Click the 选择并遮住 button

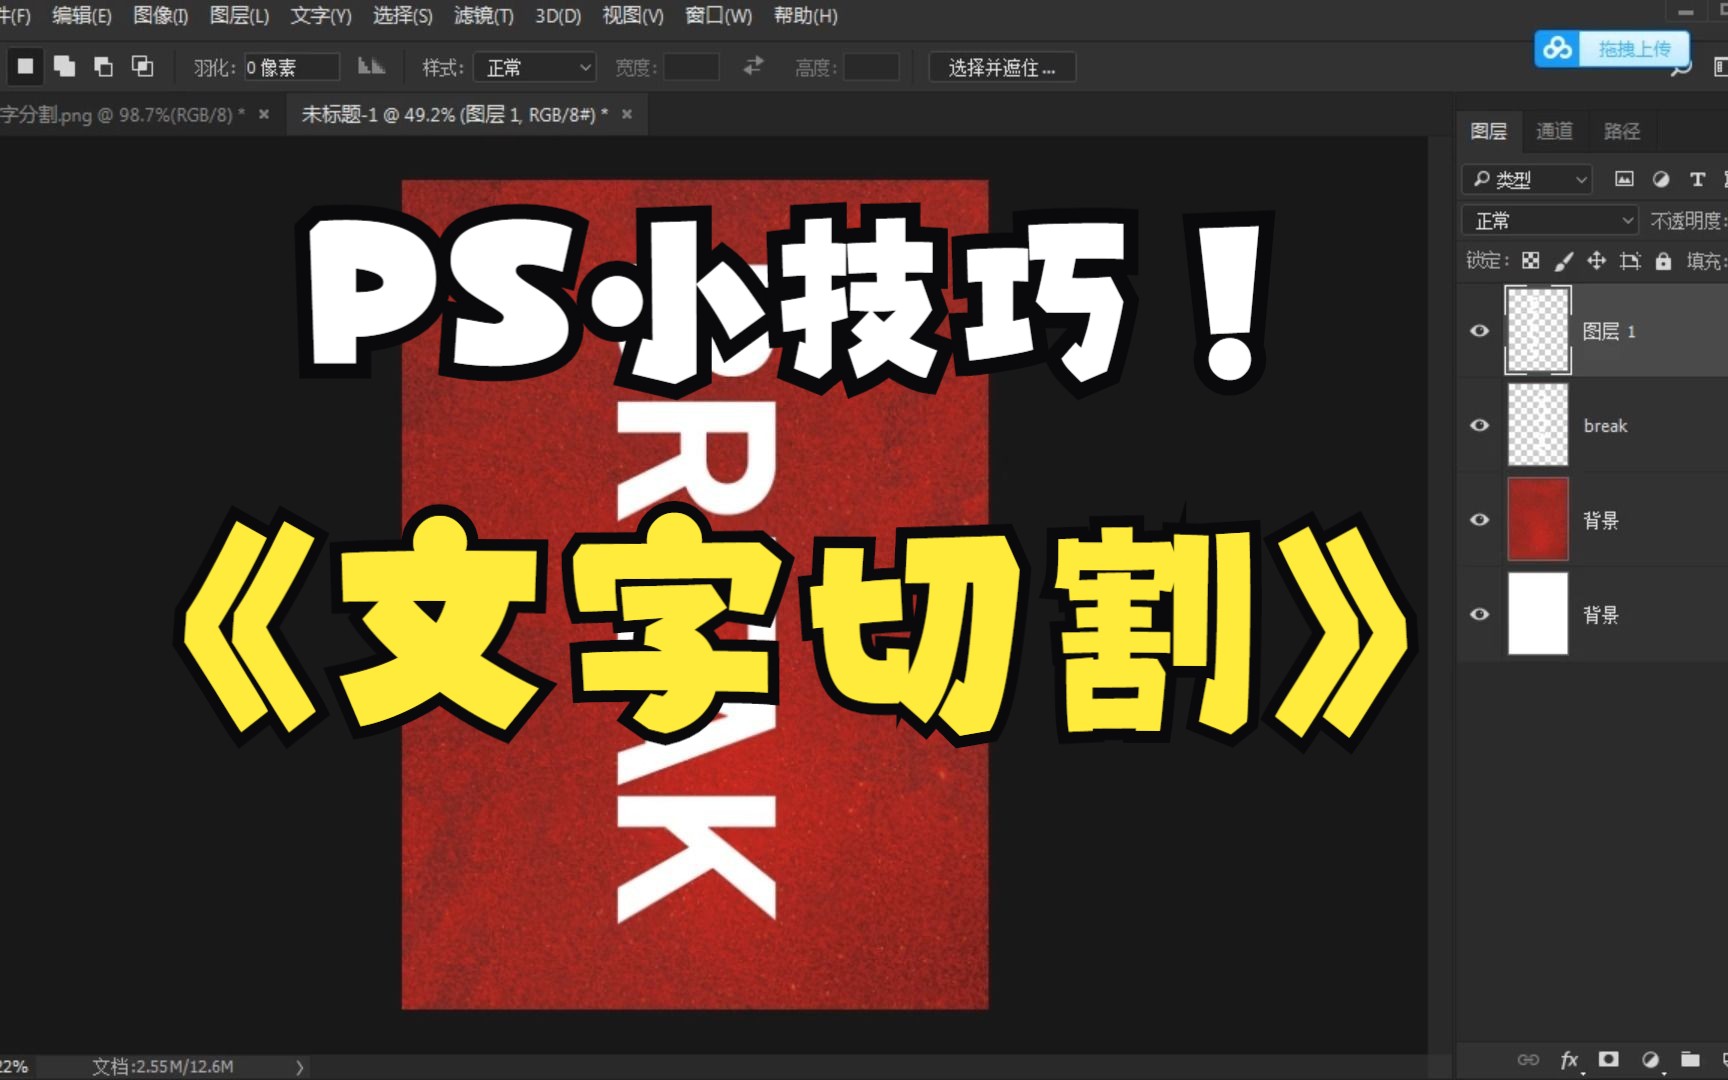click(x=1001, y=67)
